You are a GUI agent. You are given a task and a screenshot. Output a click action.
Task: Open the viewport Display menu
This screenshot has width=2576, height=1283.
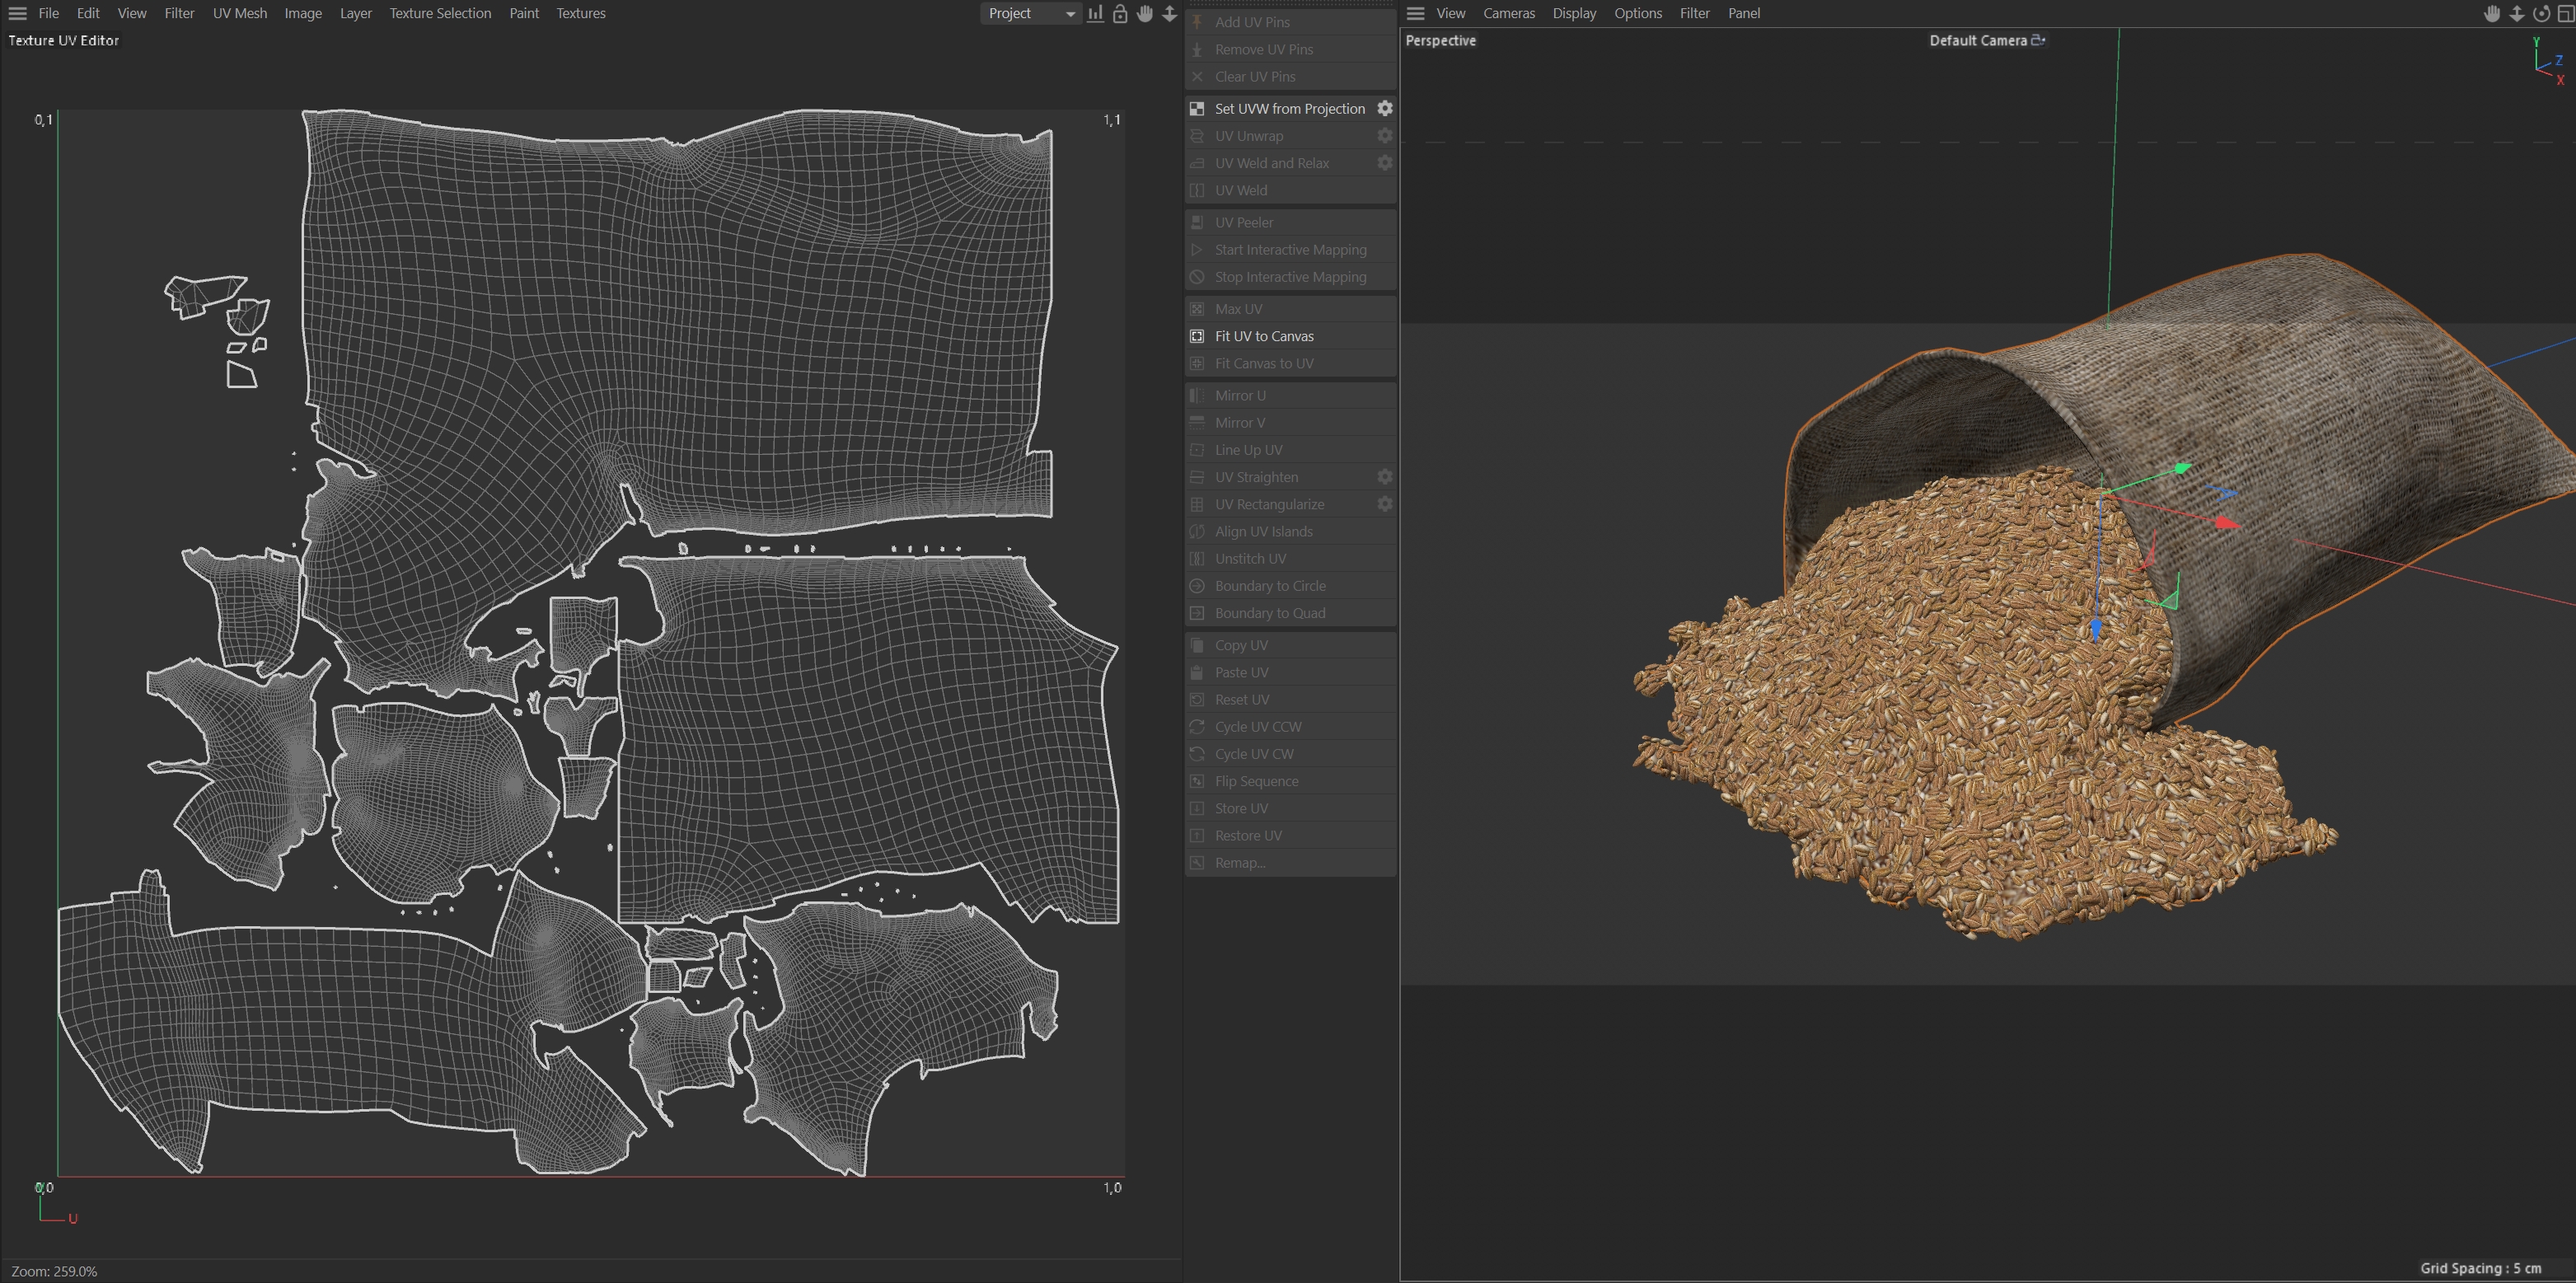point(1574,13)
